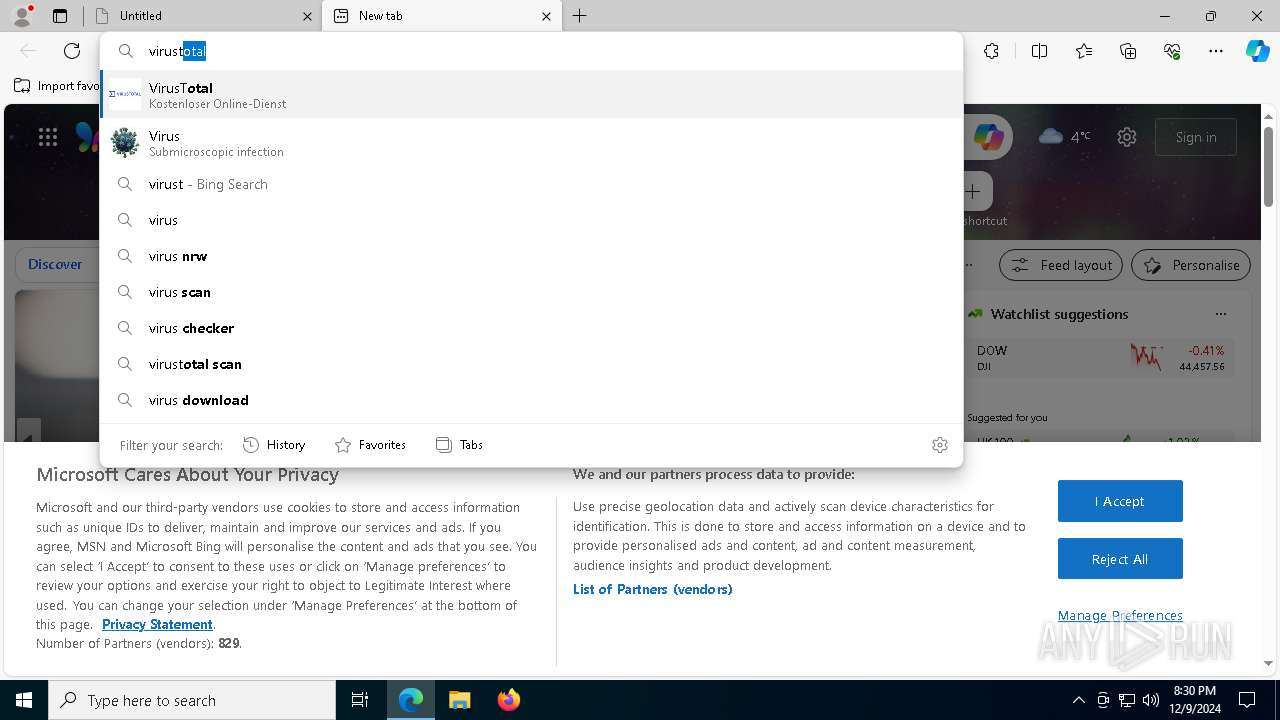Open the MSN apps grid icon
The height and width of the screenshot is (720, 1280).
point(48,138)
